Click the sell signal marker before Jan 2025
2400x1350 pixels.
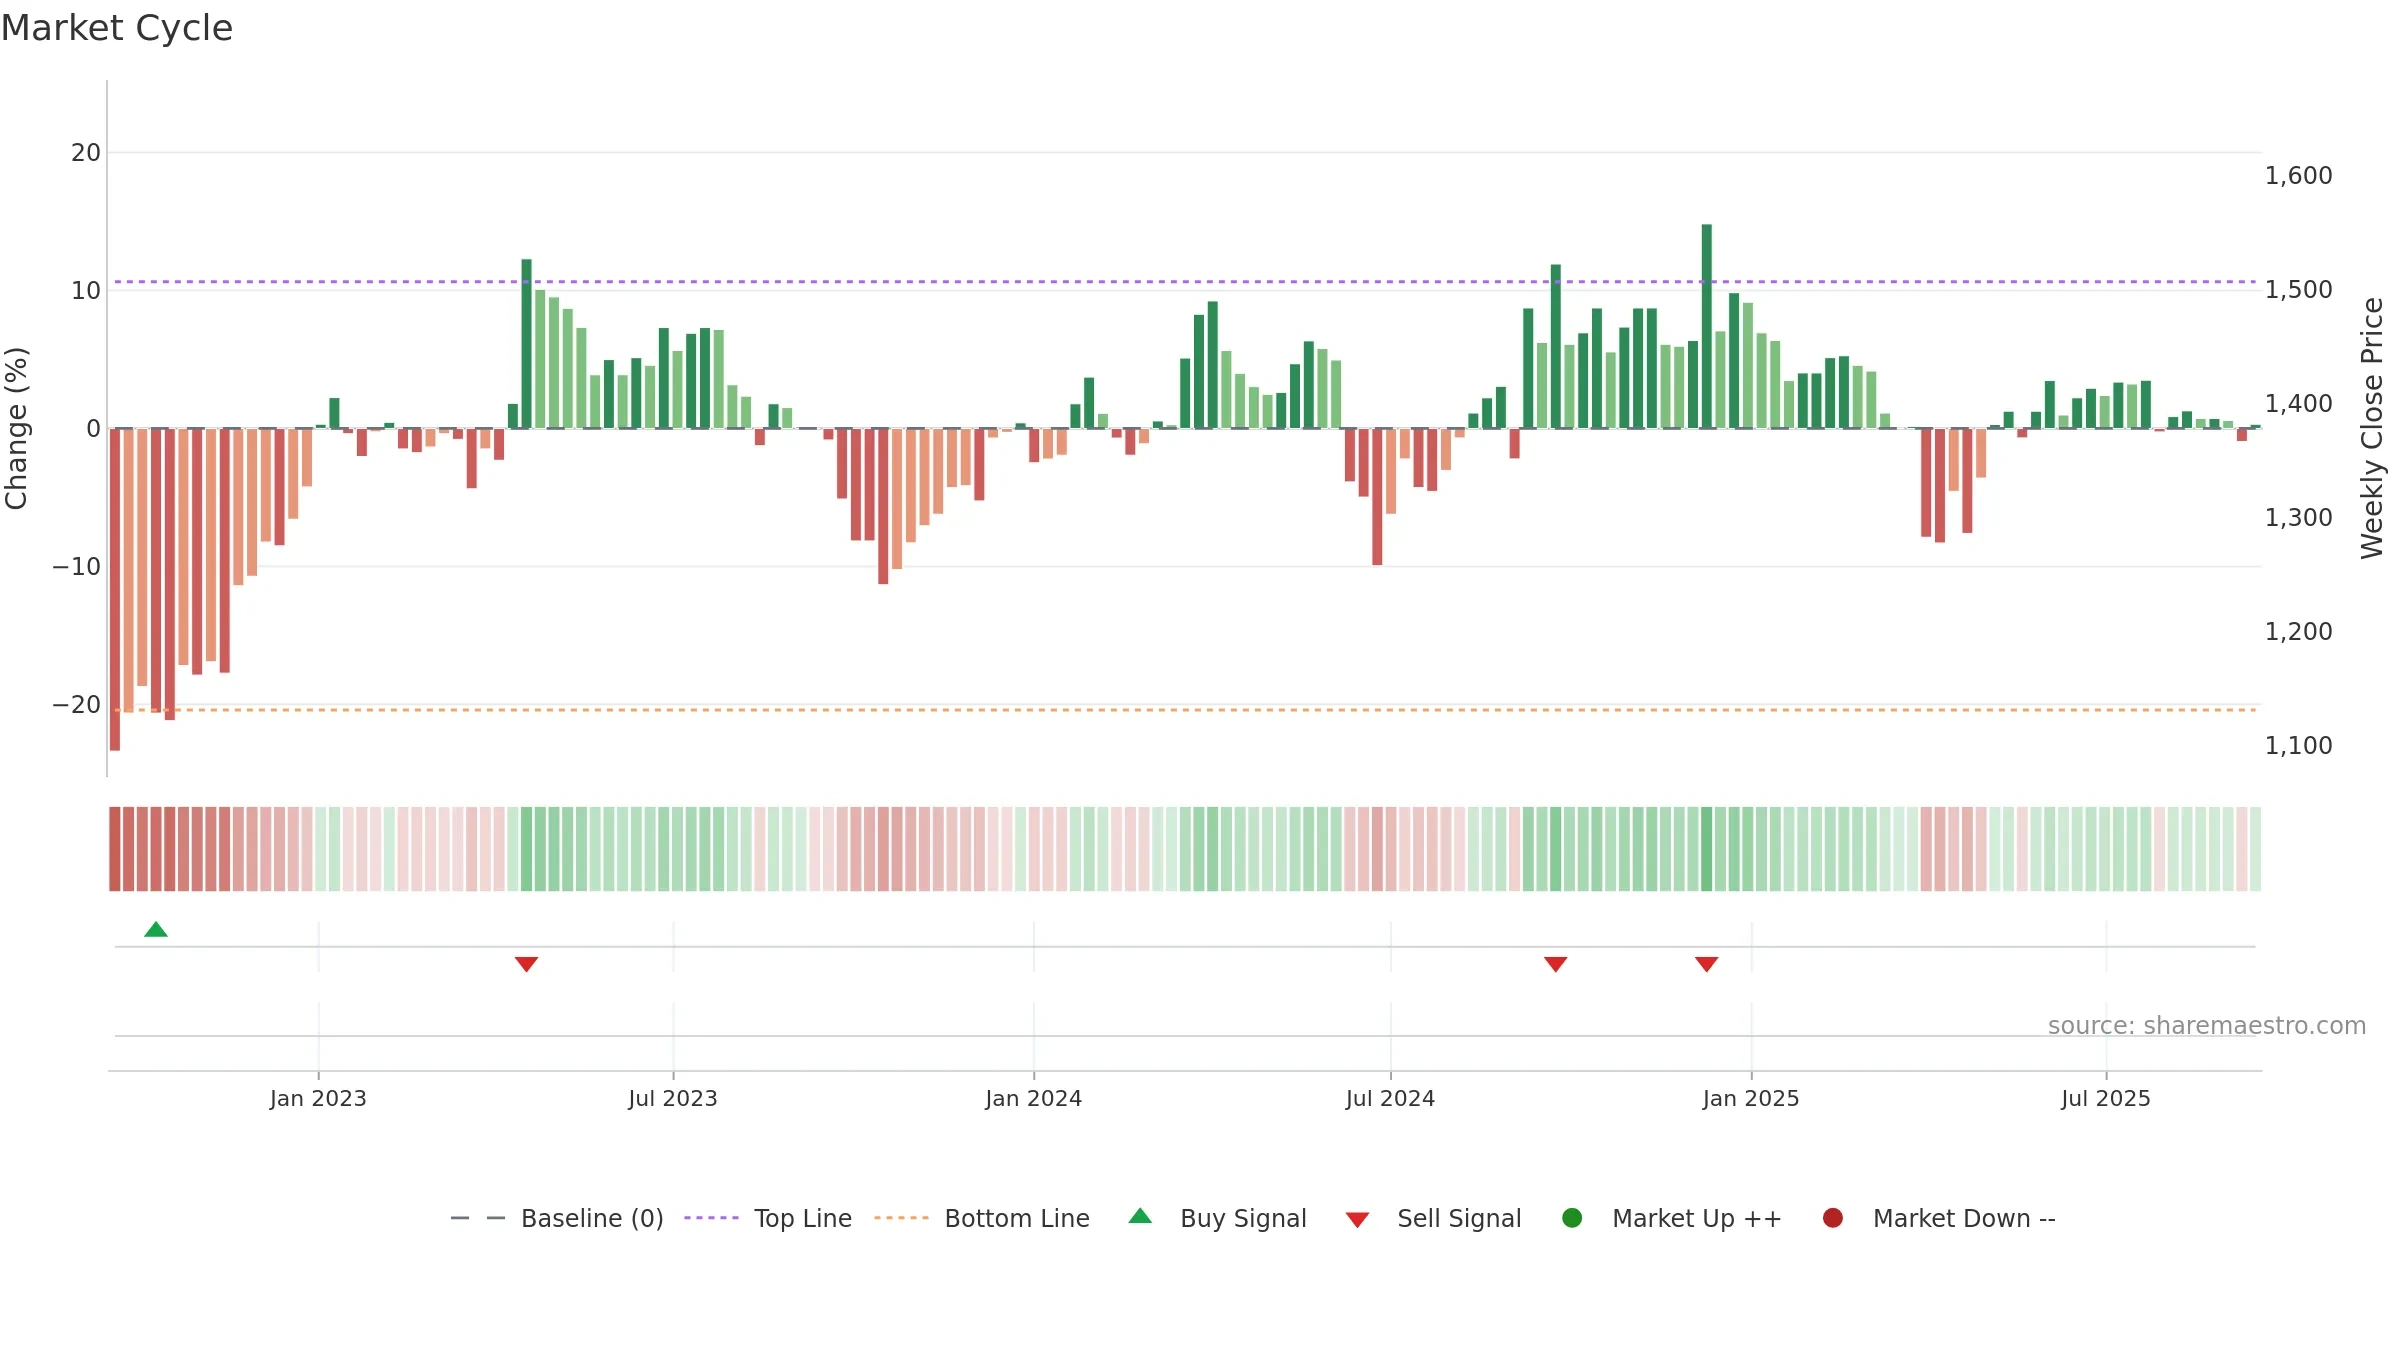[x=1707, y=964]
